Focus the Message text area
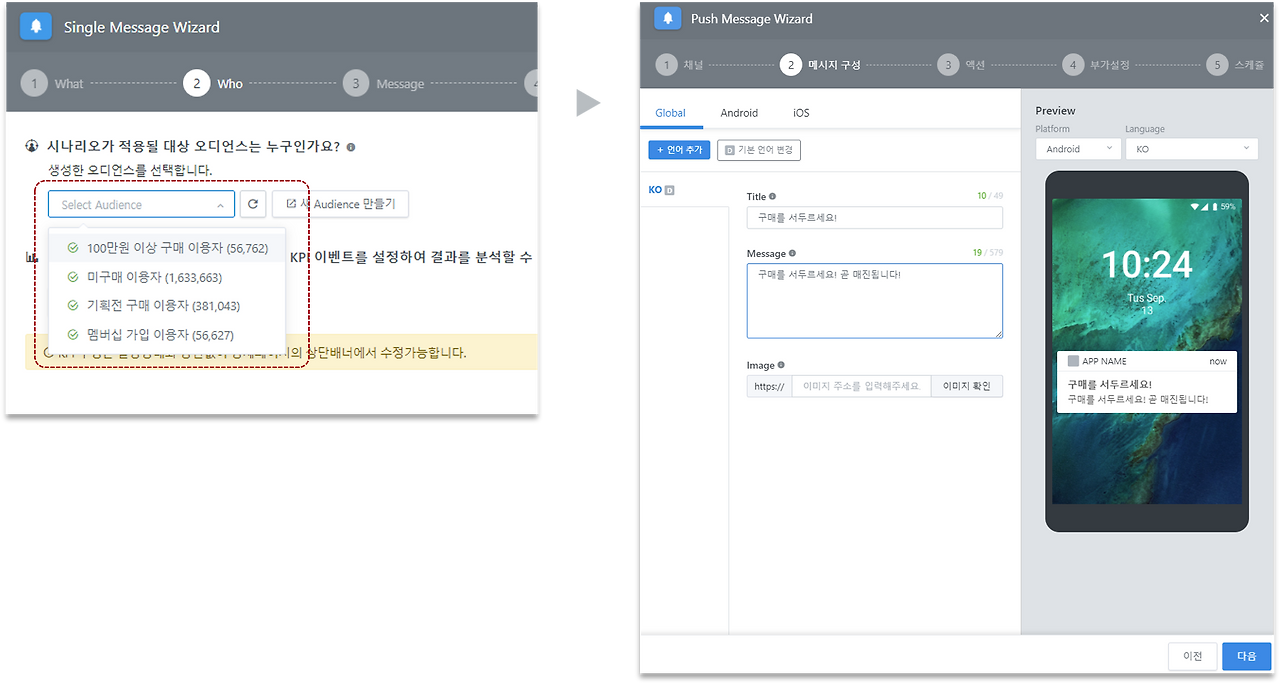This screenshot has width=1280, height=684. (874, 301)
